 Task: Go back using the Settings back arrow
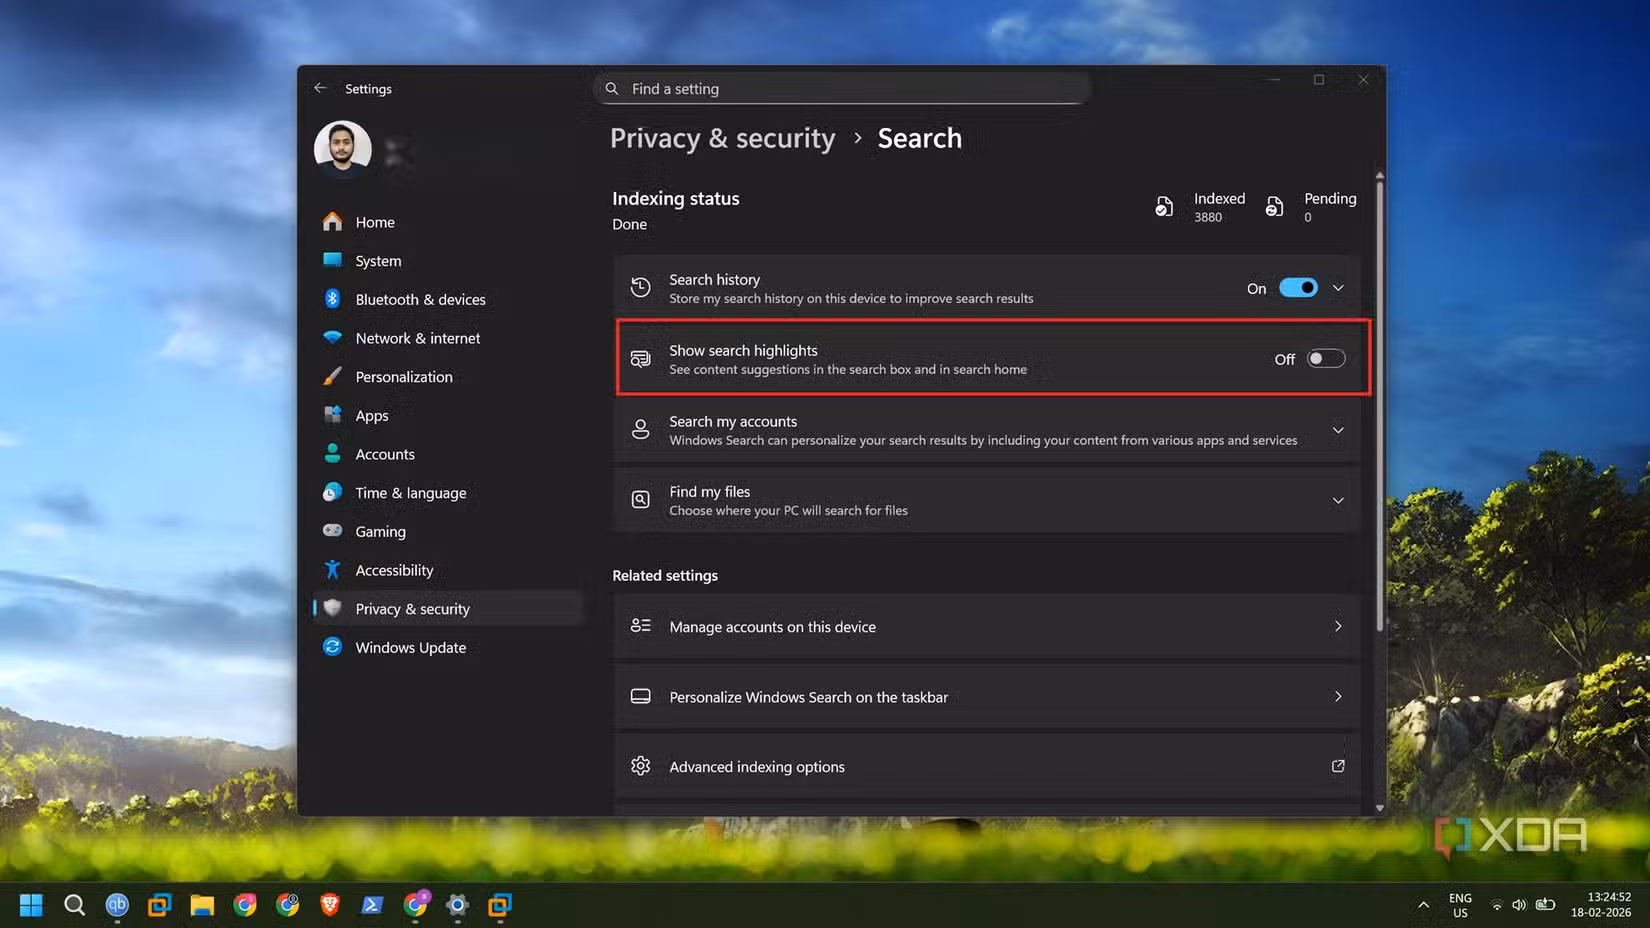pos(320,88)
